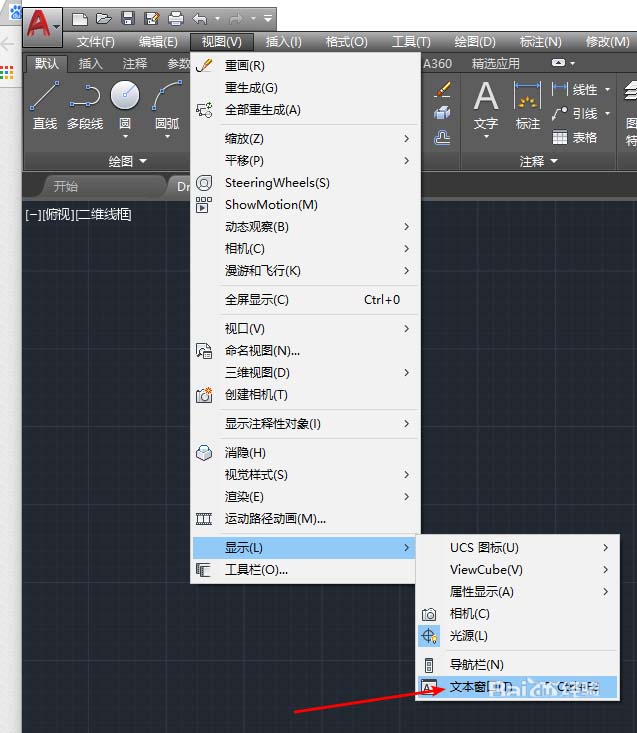
Task: Click the Redo arrow icon
Action: tap(236, 19)
